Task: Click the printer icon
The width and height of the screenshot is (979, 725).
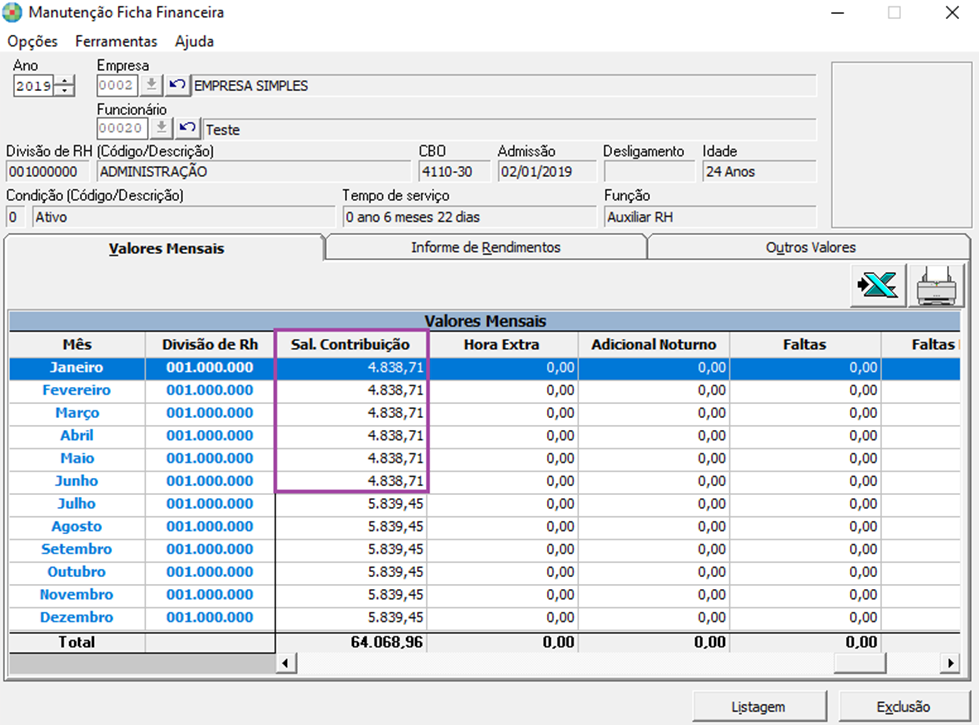Action: point(936,286)
